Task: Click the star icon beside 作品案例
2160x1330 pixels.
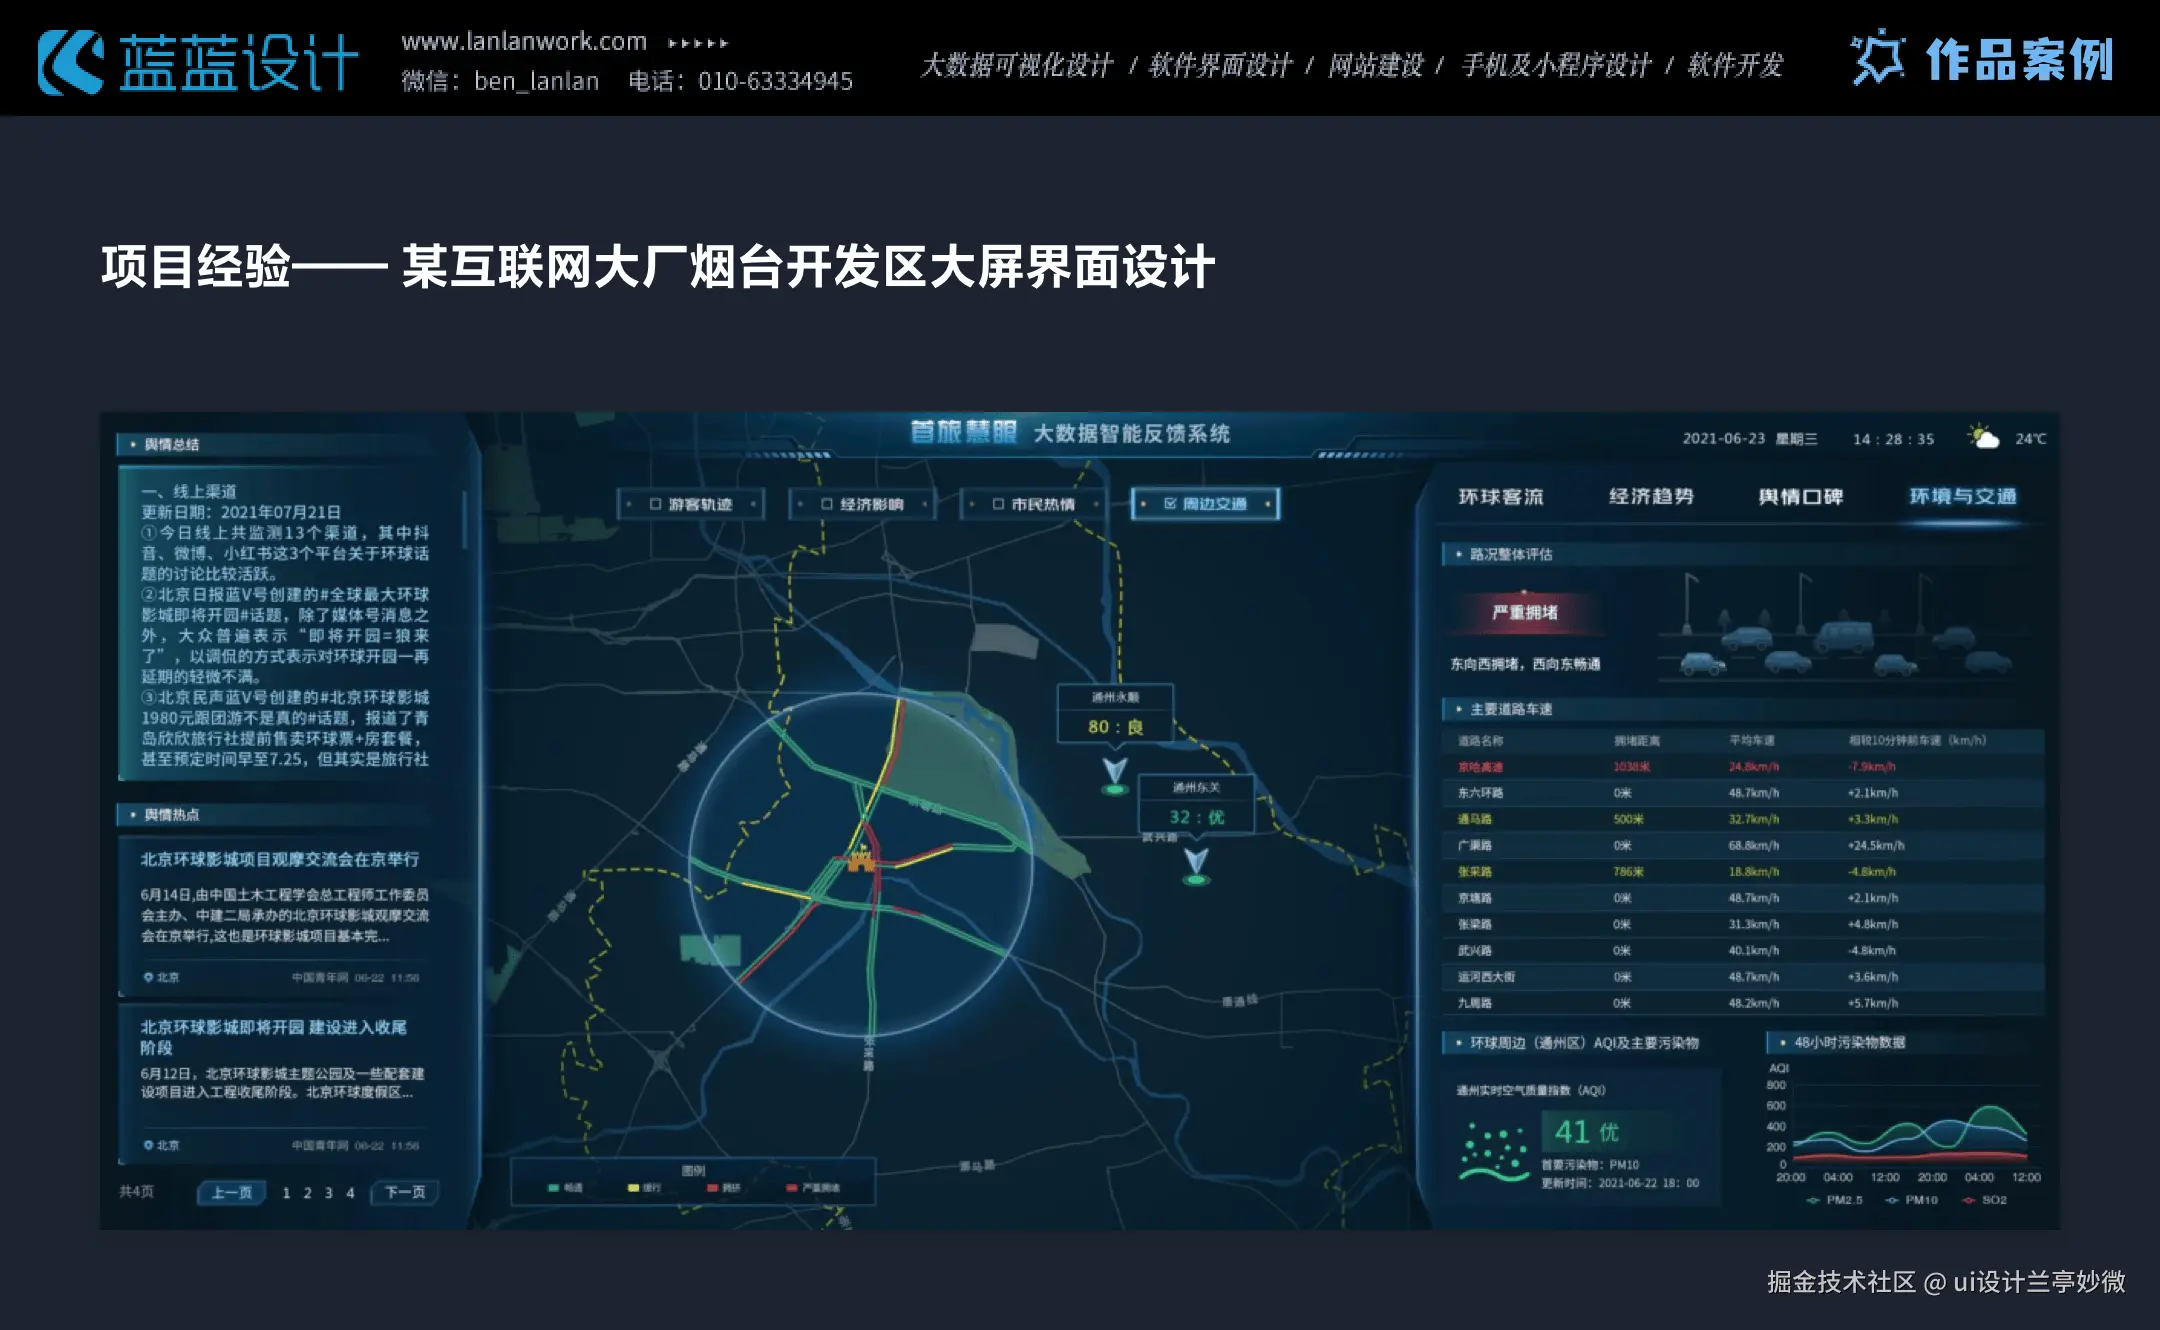Action: click(x=1877, y=58)
